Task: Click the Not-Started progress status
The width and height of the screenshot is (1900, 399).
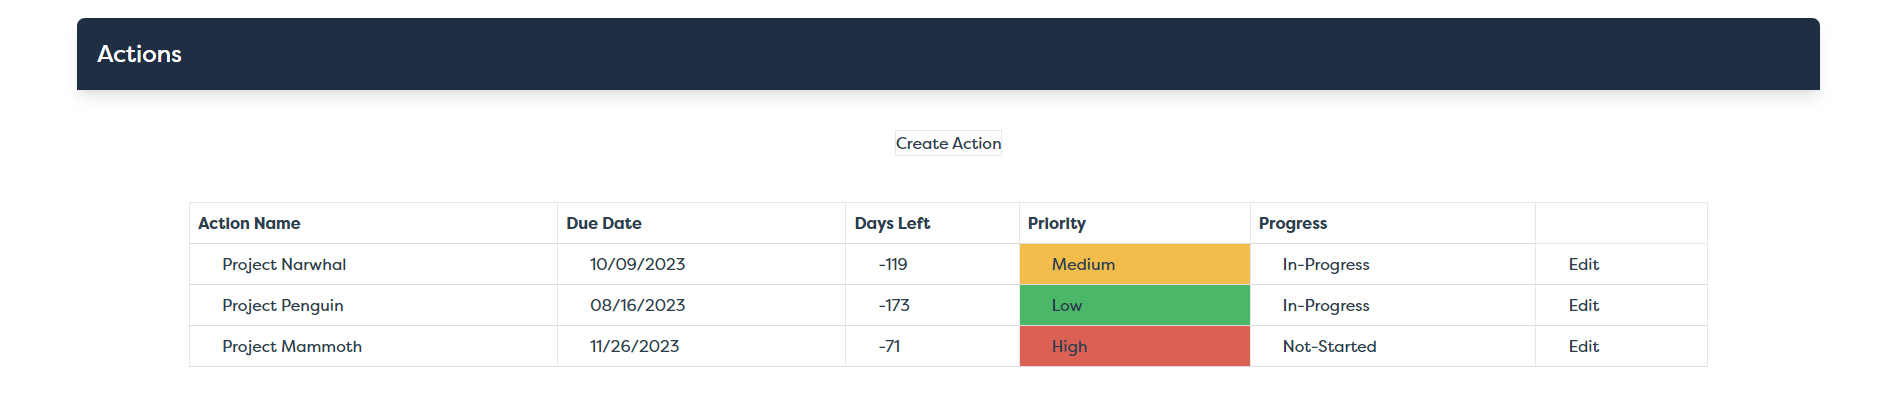Action: pyautogui.click(x=1329, y=346)
